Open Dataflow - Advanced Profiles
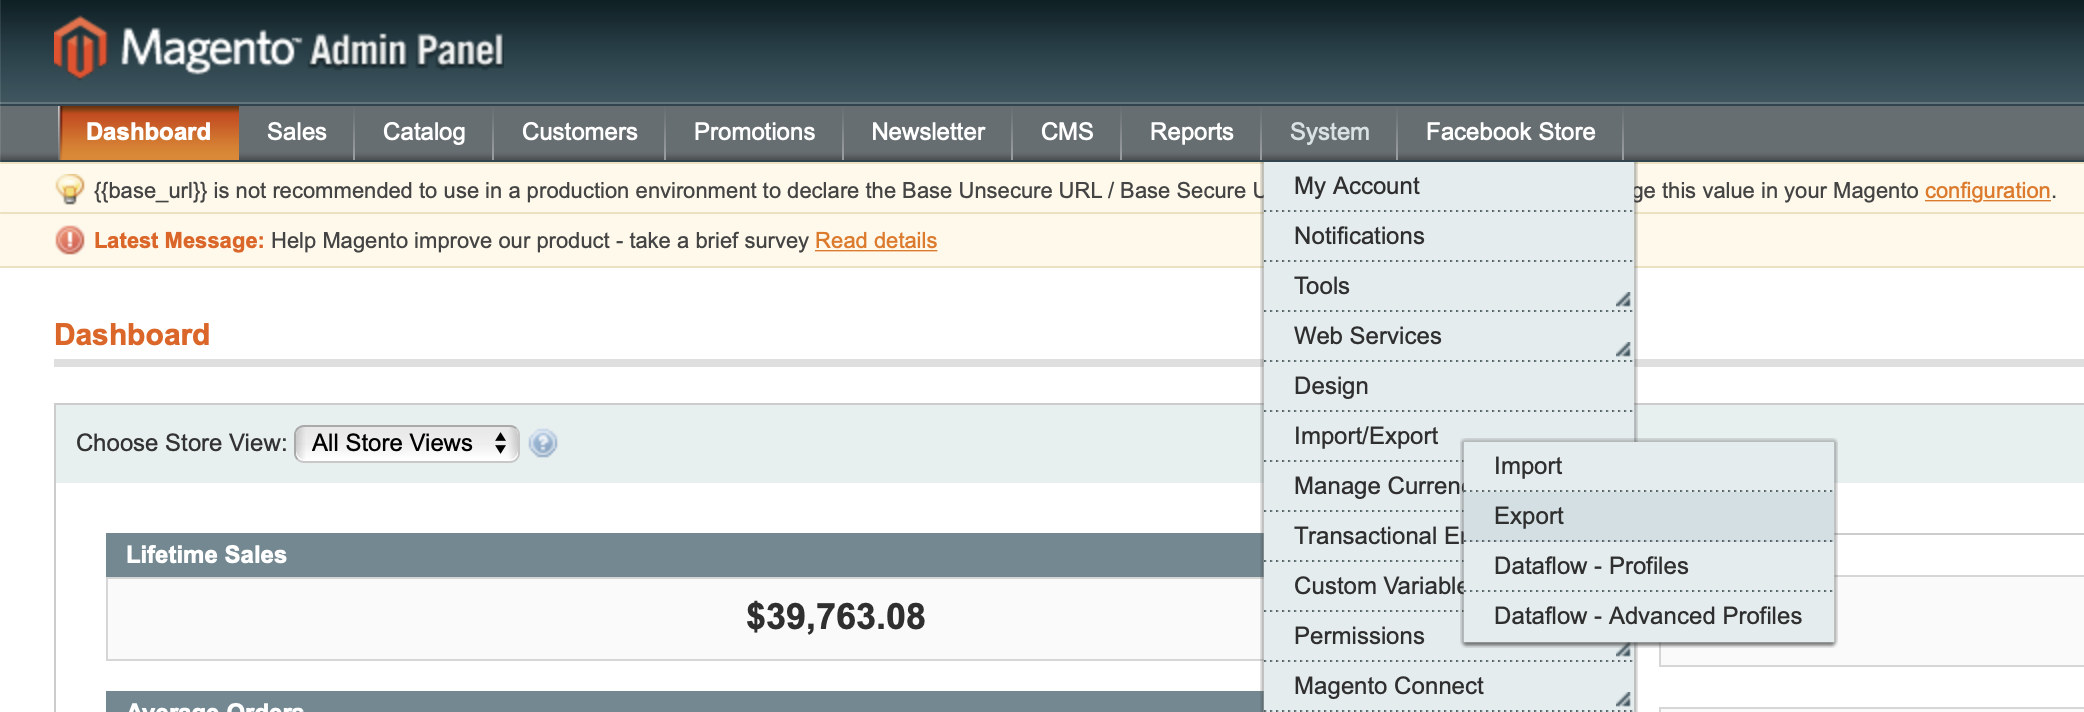 point(1647,616)
